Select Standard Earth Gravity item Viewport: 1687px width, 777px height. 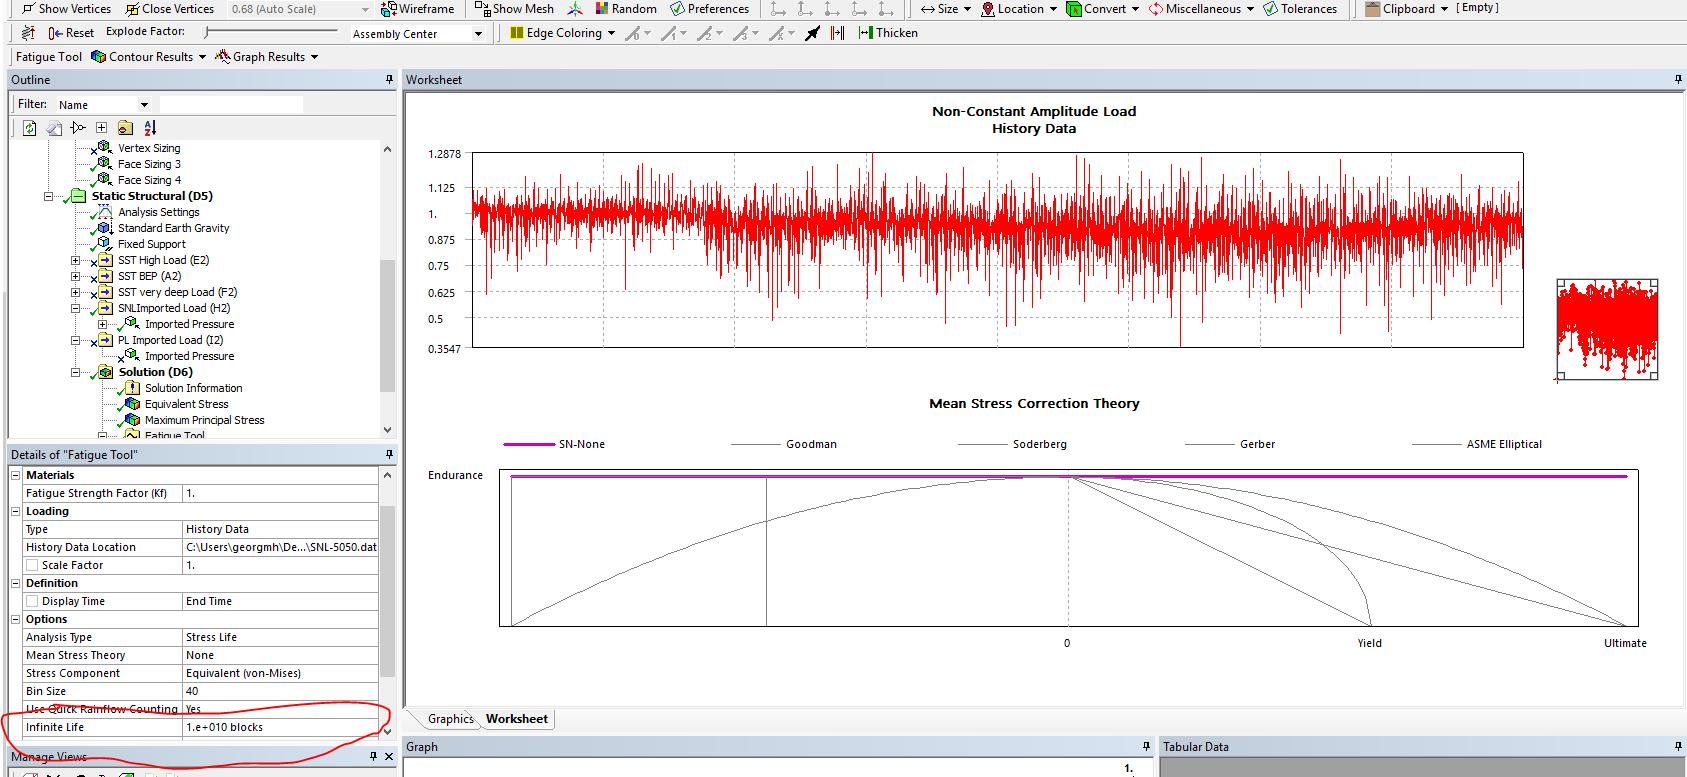(x=173, y=228)
